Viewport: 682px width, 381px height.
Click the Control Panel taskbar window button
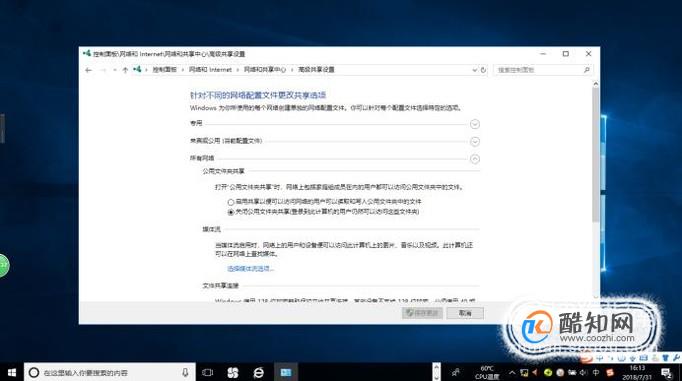[x=286, y=373]
